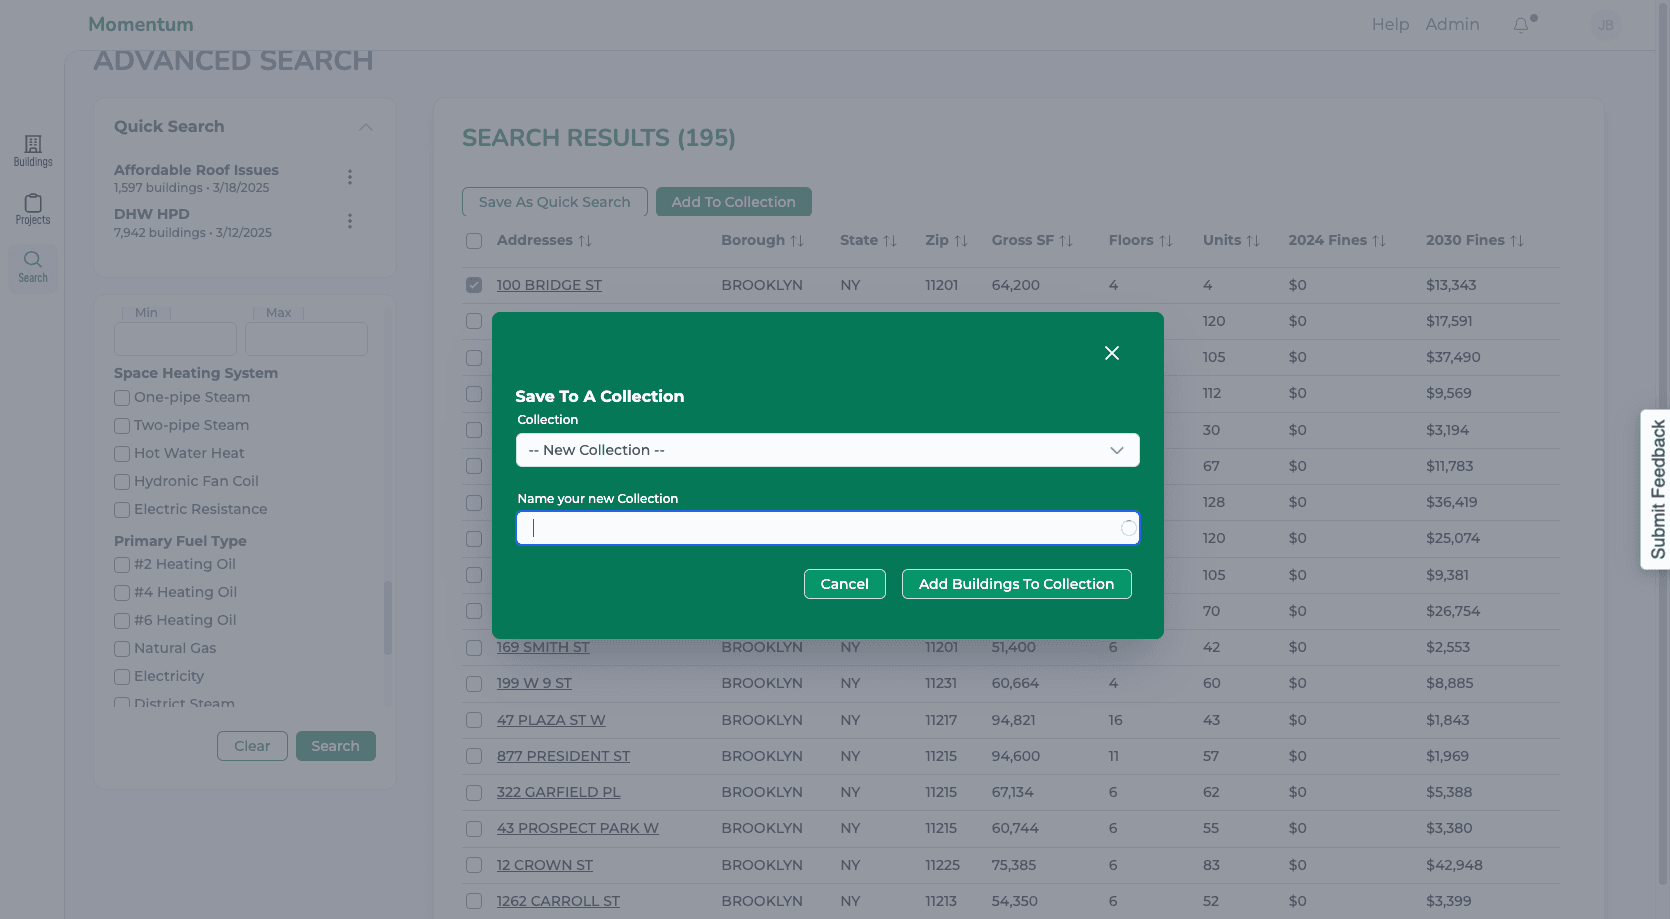Screen dimensions: 1670x919
Task: Click Add Buildings To Collection button
Action: tap(1016, 584)
